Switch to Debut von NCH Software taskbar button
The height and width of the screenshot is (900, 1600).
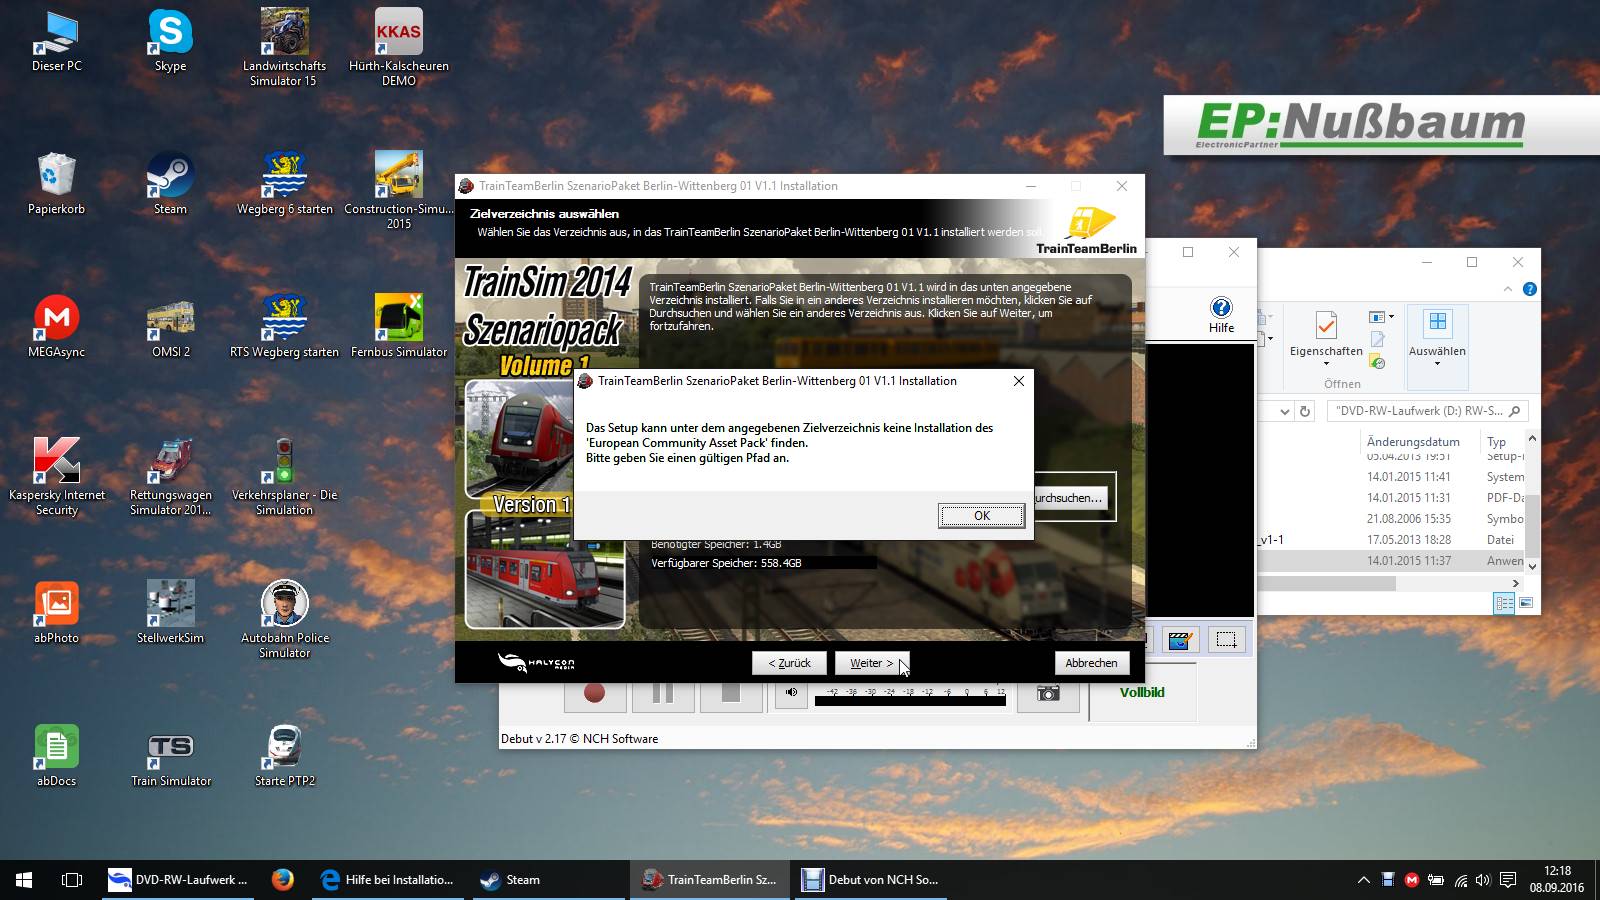tap(872, 880)
